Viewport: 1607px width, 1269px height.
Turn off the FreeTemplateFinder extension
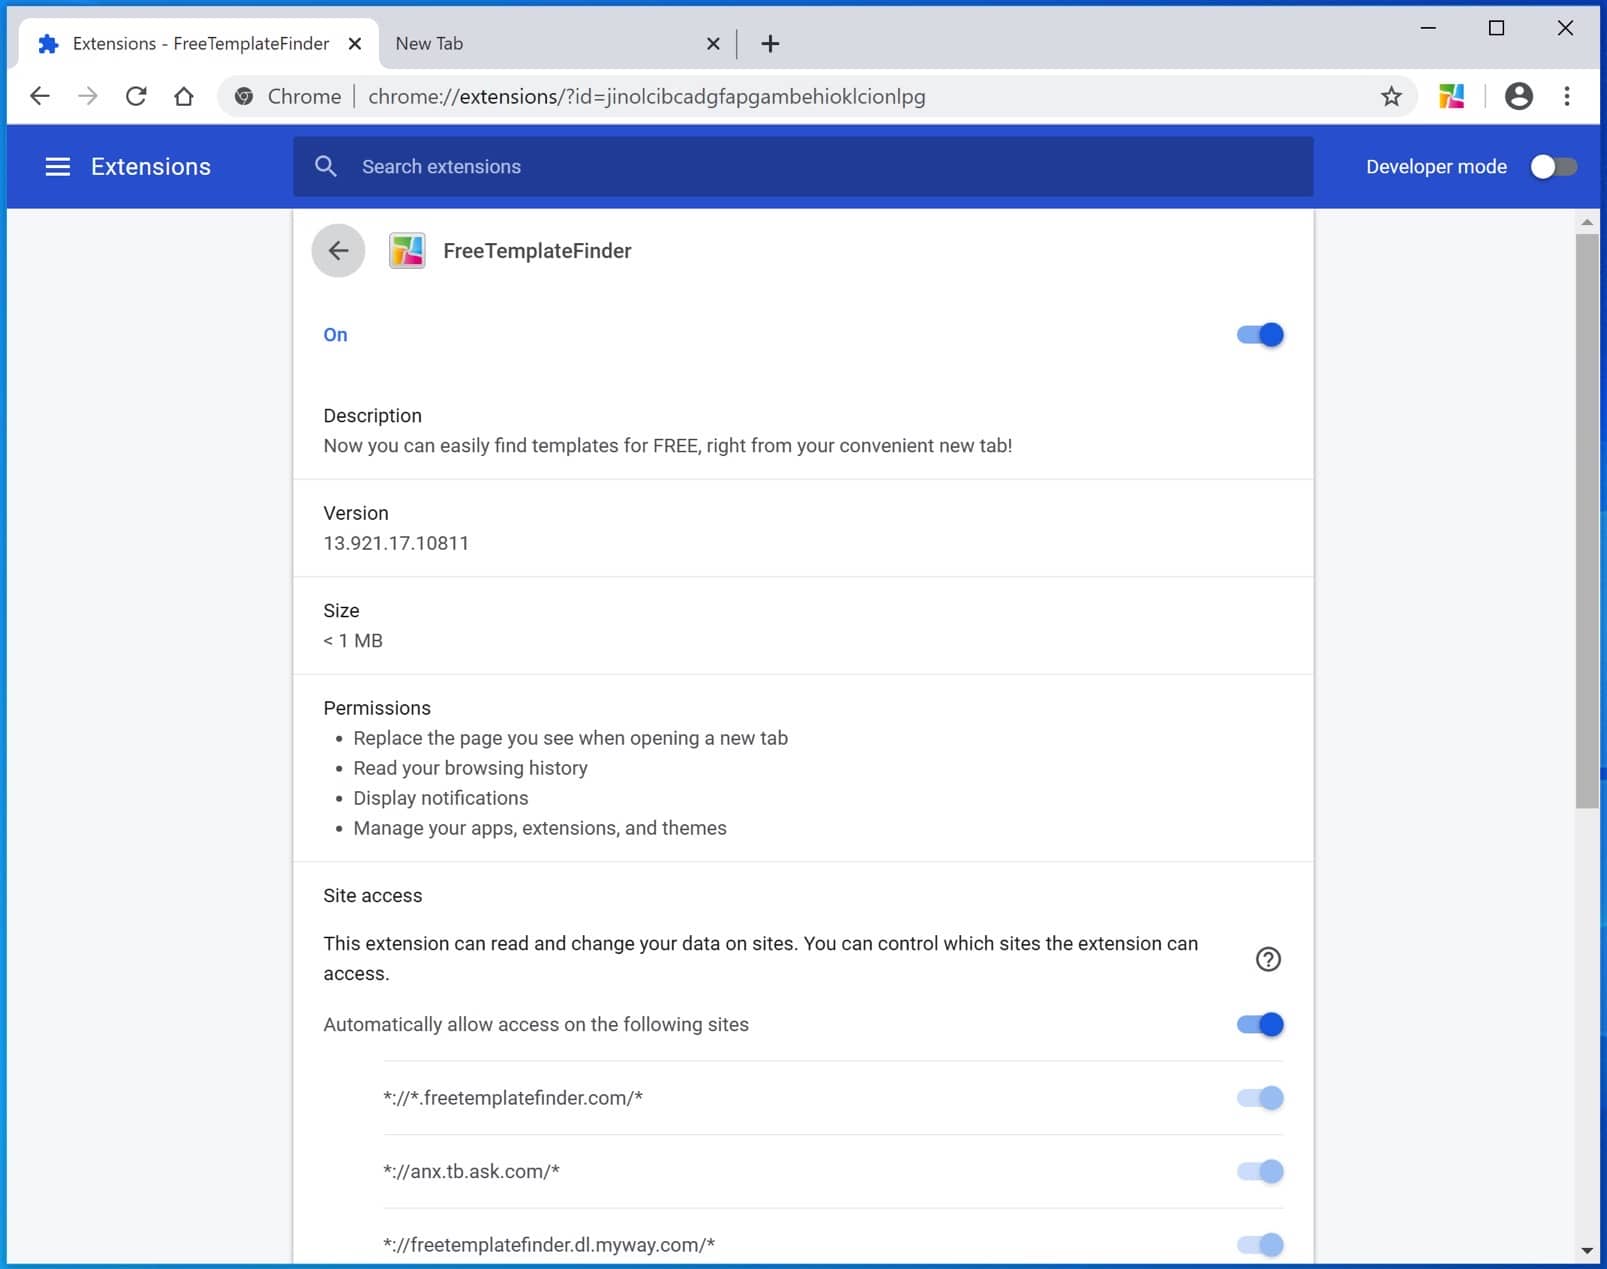pyautogui.click(x=1260, y=335)
